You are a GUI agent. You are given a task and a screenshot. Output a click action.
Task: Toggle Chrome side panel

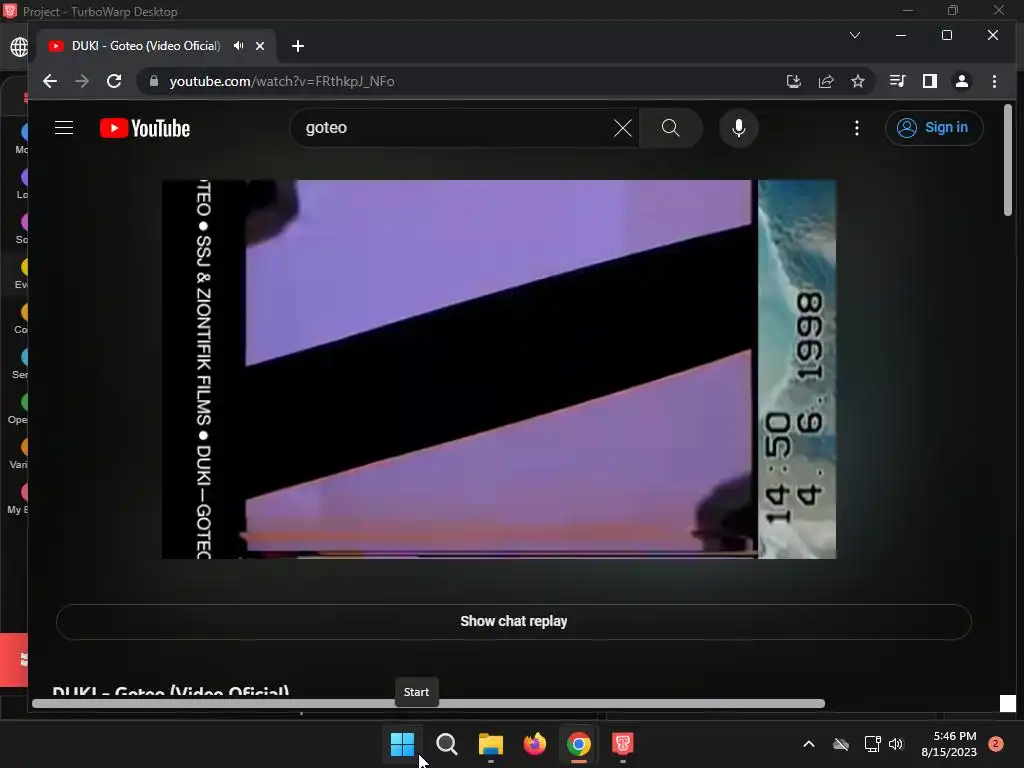point(930,81)
